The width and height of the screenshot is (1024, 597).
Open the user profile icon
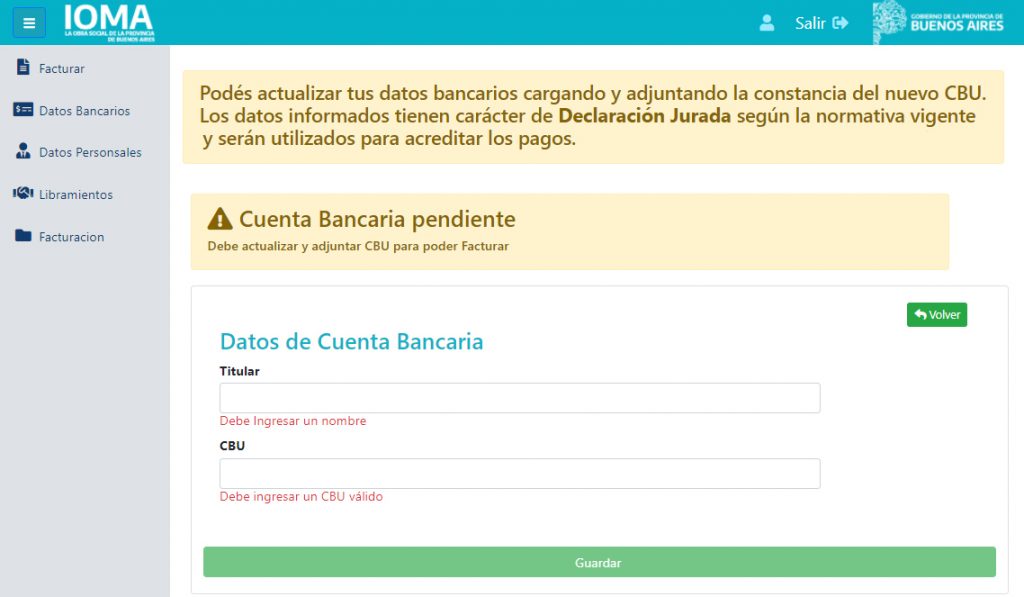pos(767,23)
